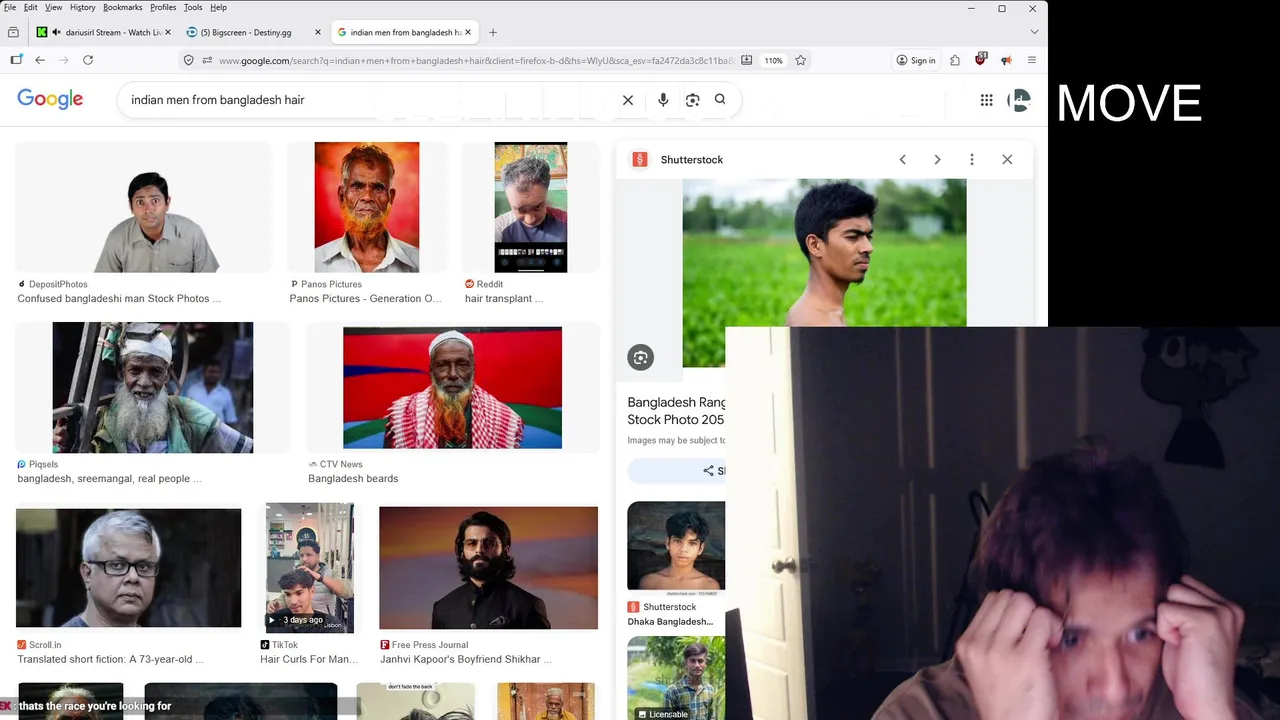
Task: Open the Google apps grid
Action: [x=986, y=100]
